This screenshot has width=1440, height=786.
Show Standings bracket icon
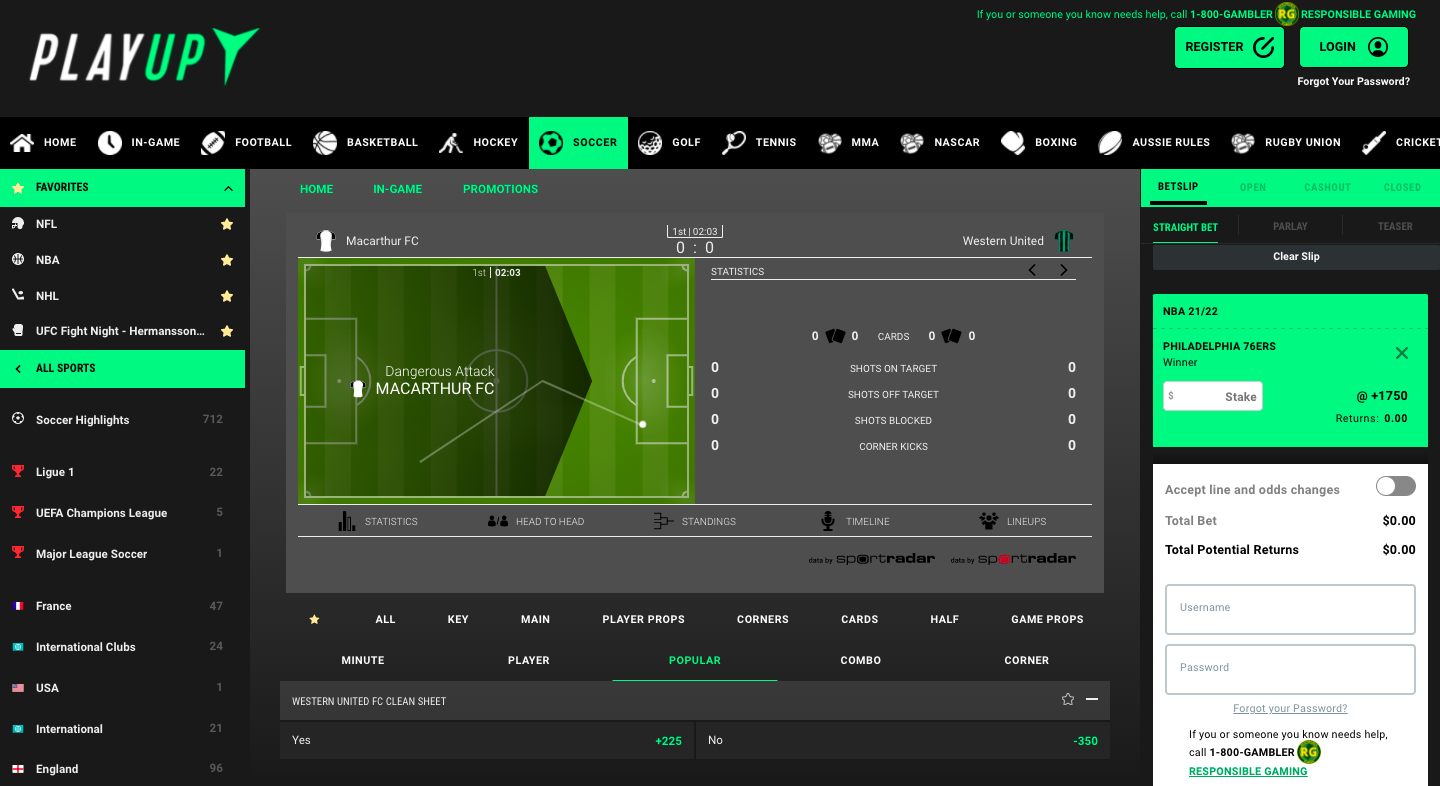click(x=662, y=521)
